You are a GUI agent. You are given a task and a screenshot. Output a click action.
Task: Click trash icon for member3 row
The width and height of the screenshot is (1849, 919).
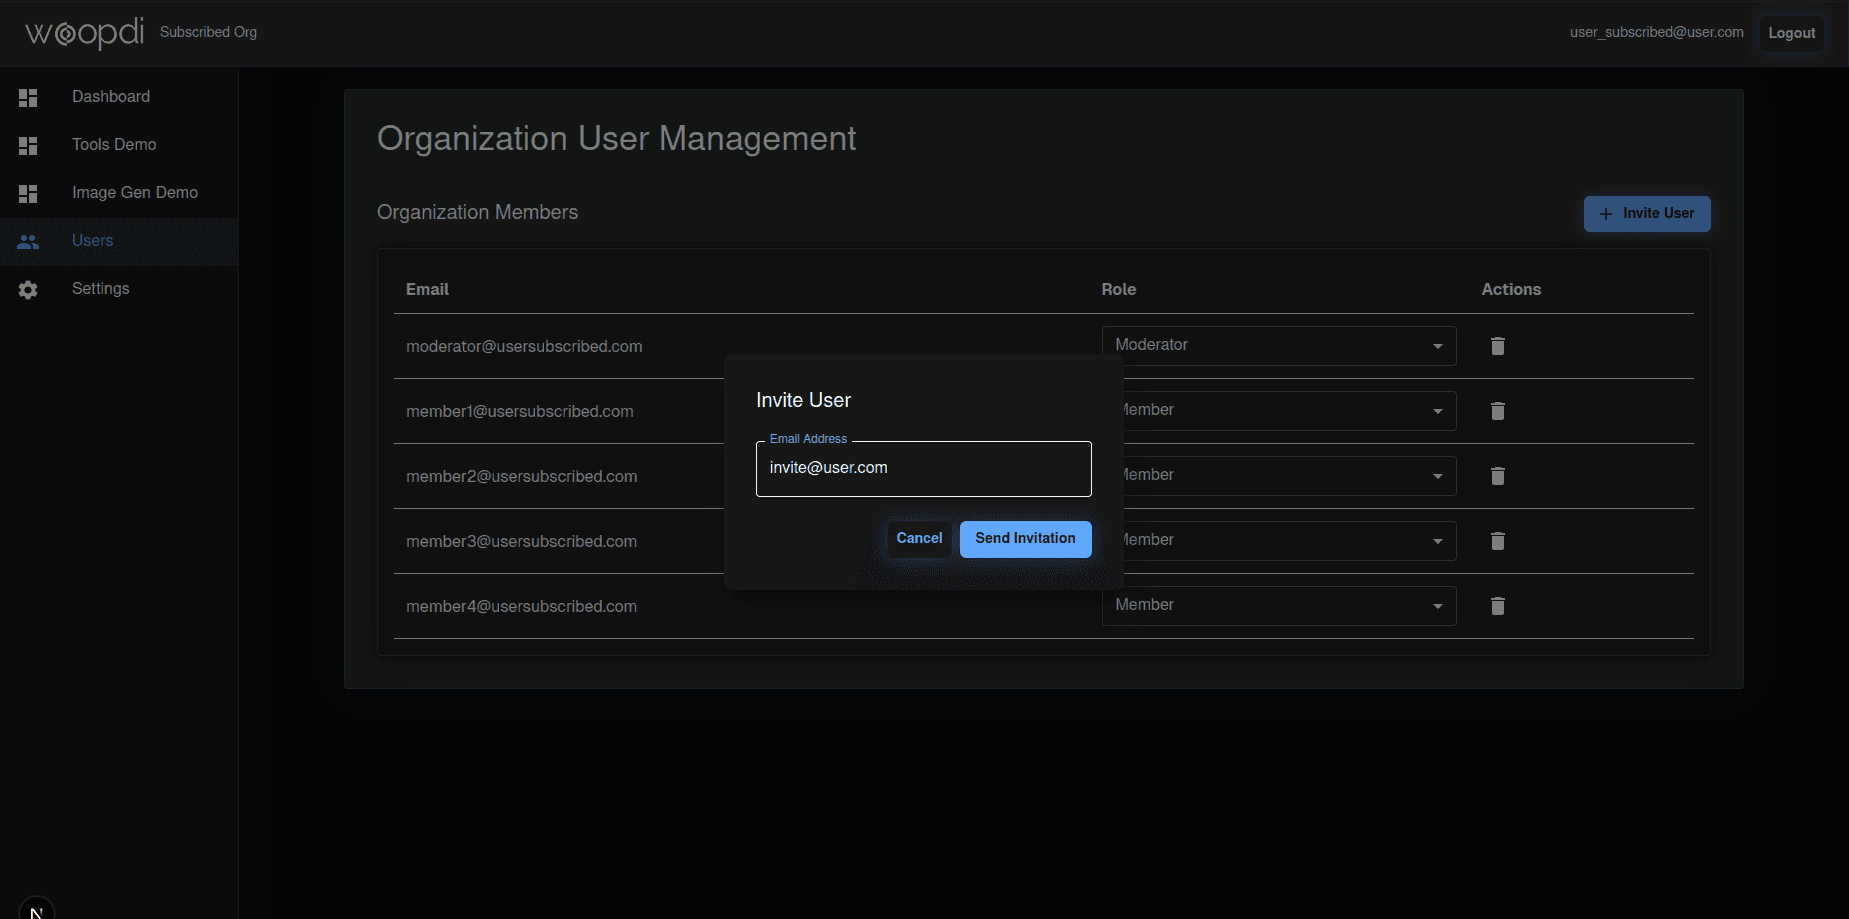tap(1497, 541)
